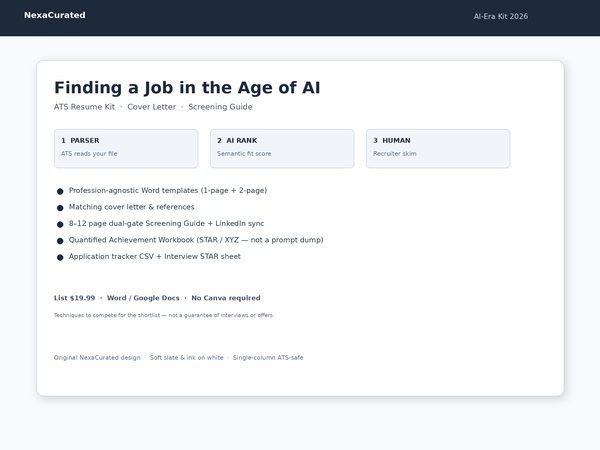Click the Single-column ATS-safe footer text

coord(268,358)
